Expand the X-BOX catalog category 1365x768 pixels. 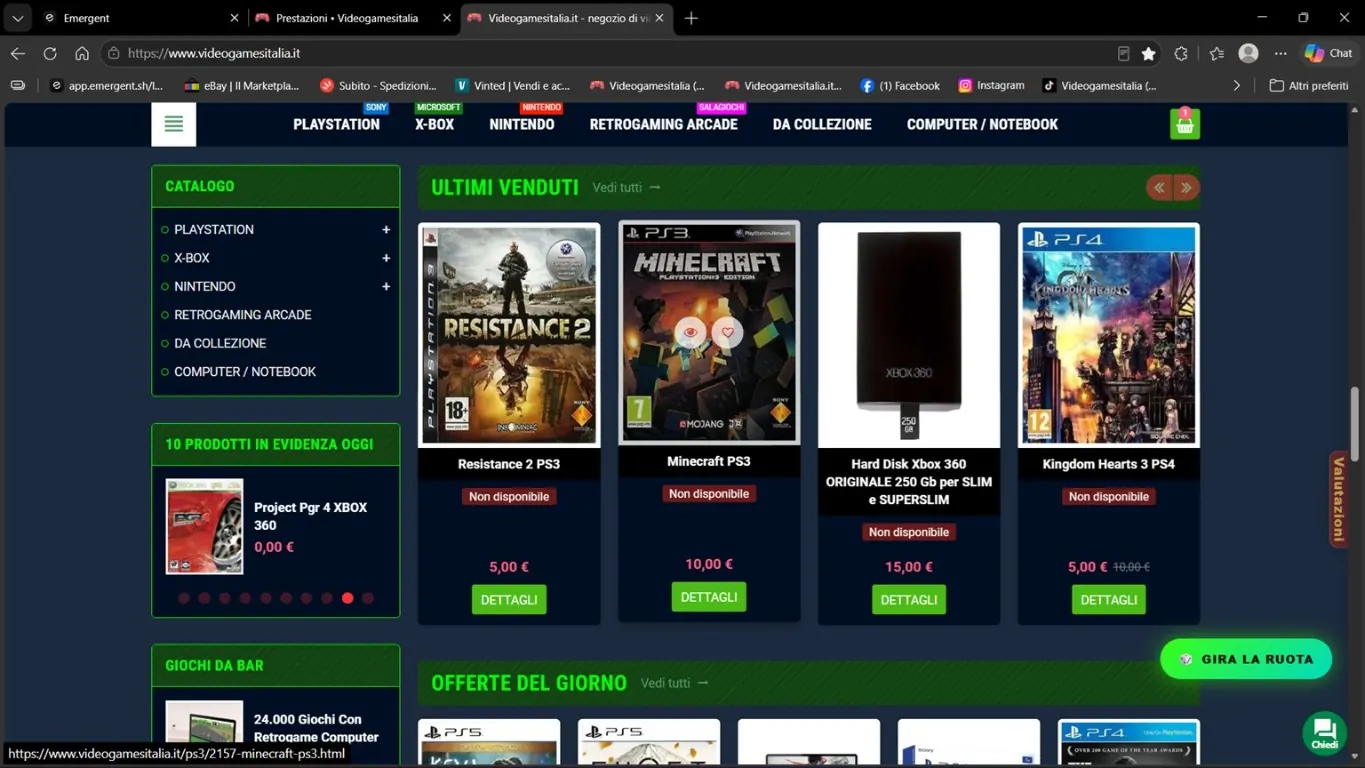386,258
